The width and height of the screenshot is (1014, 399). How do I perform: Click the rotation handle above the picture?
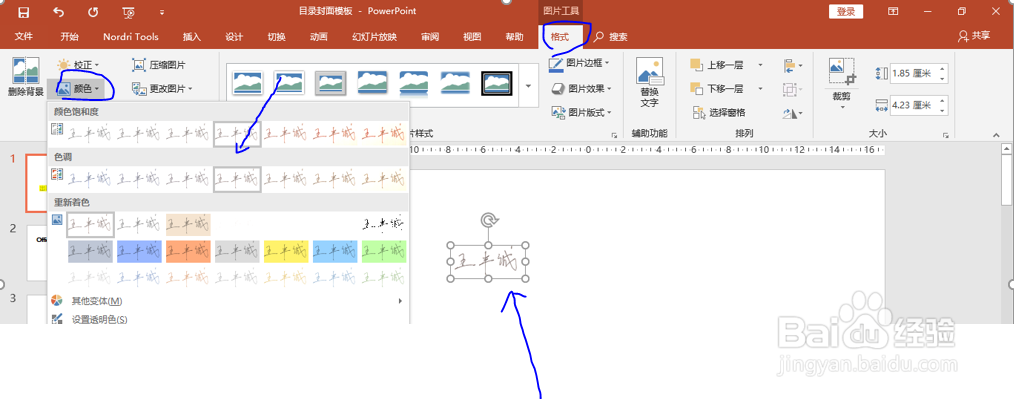(x=488, y=221)
